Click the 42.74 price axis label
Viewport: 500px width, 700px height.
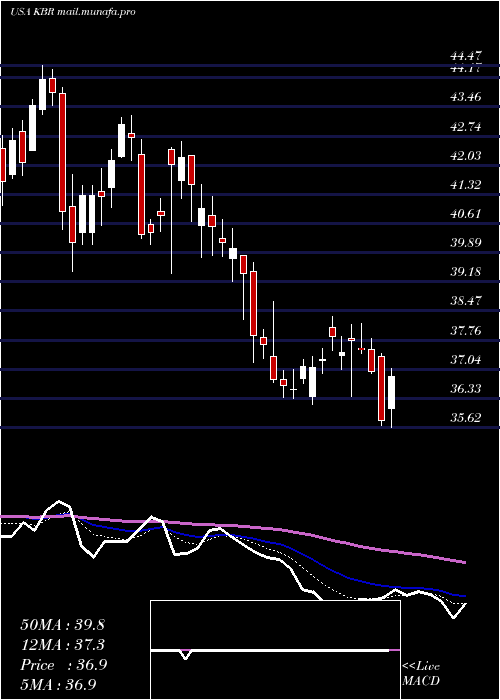coord(466,127)
